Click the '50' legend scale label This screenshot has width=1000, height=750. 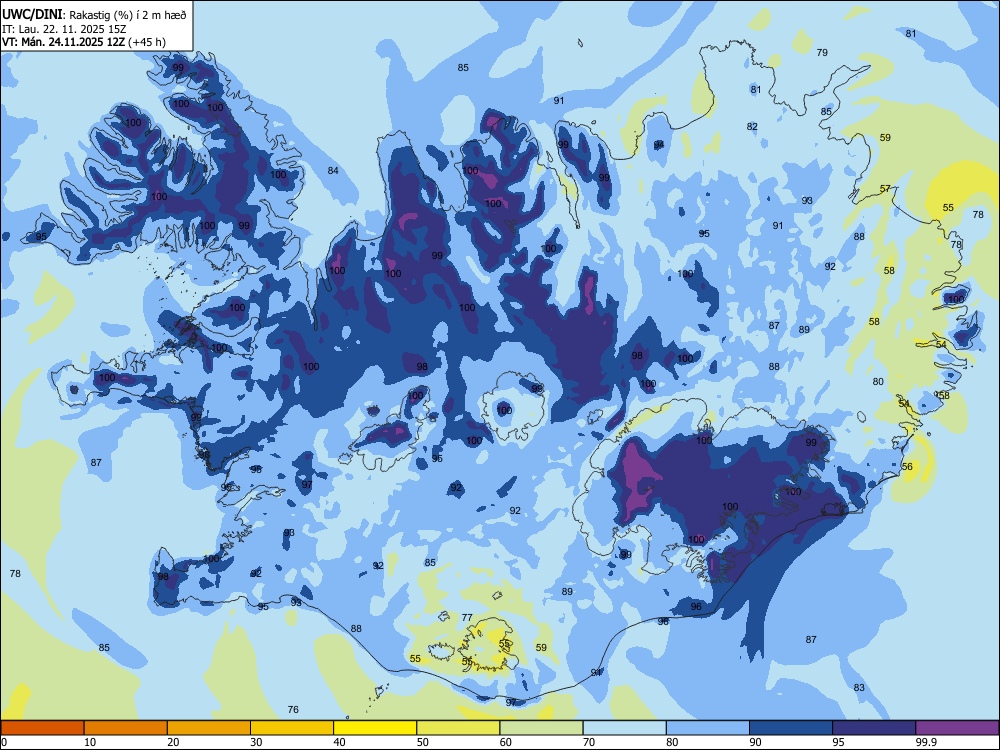coord(422,742)
